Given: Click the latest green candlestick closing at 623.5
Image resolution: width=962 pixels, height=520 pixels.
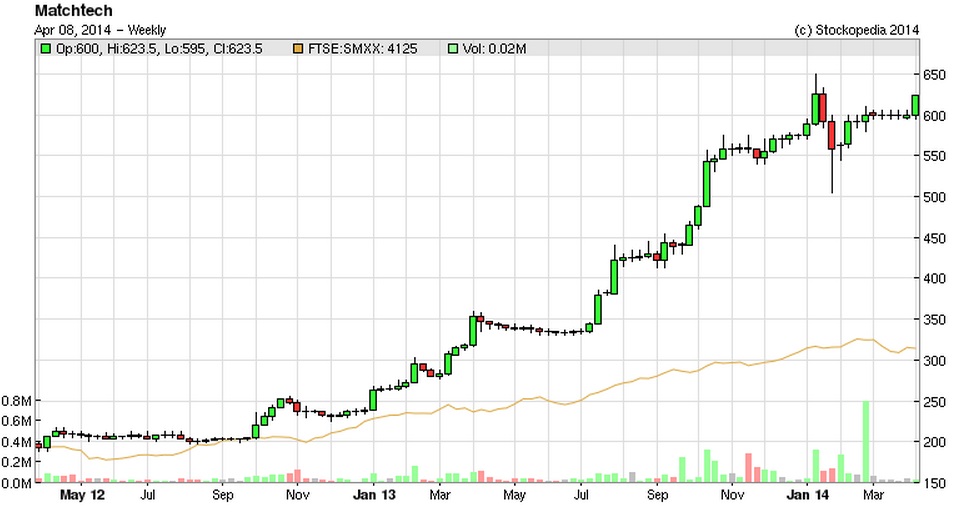Looking at the screenshot, I should 915,105.
